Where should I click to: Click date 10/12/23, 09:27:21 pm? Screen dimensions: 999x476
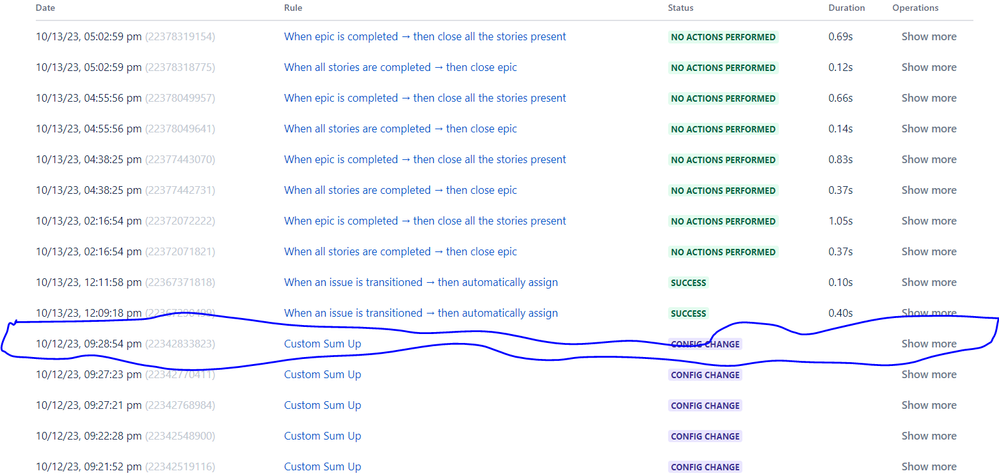pos(89,405)
